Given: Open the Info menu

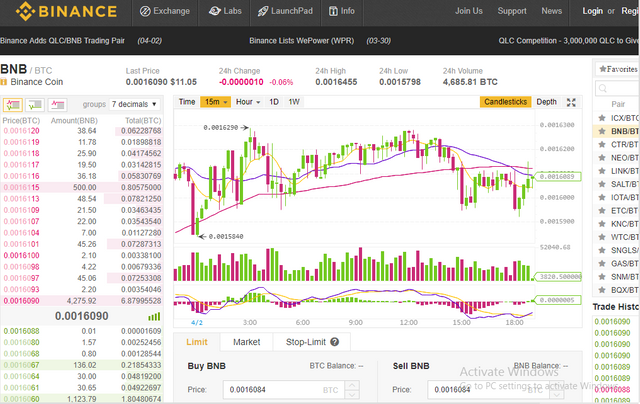Looking at the screenshot, I should coord(342,11).
